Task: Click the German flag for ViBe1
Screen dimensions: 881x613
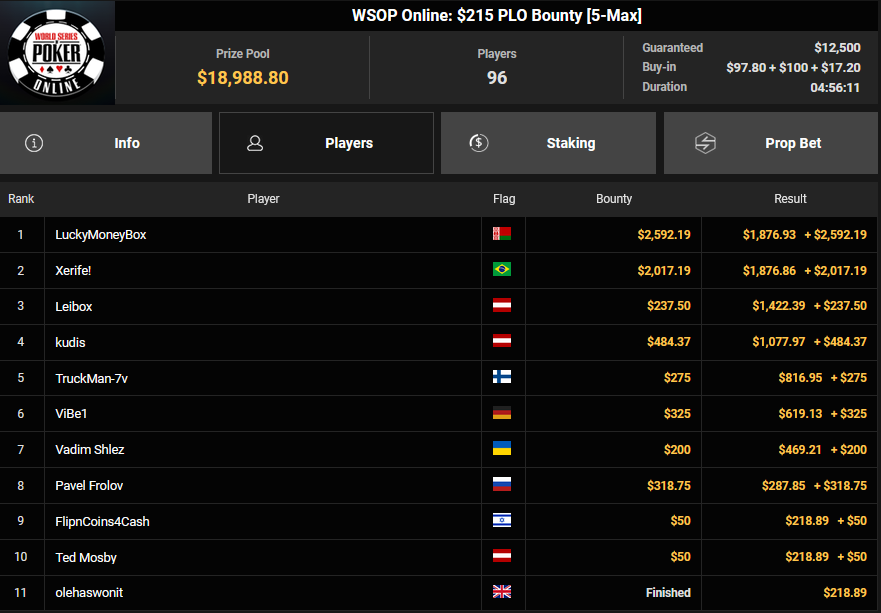Action: coord(502,413)
